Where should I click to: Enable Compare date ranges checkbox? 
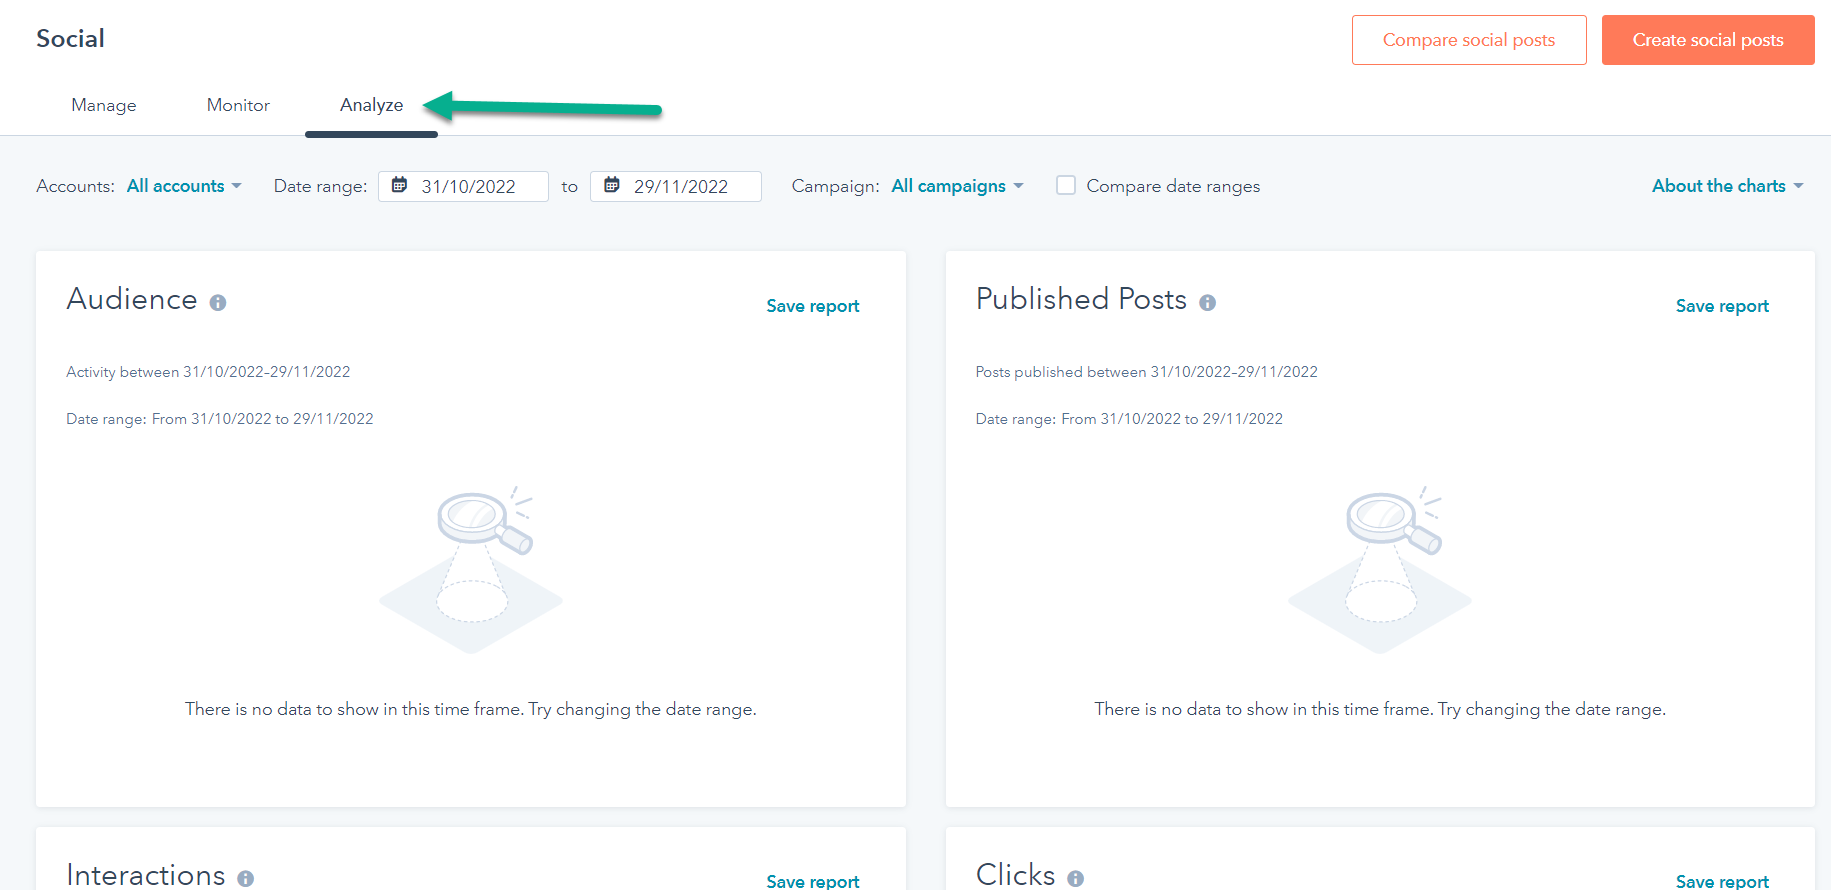point(1066,185)
